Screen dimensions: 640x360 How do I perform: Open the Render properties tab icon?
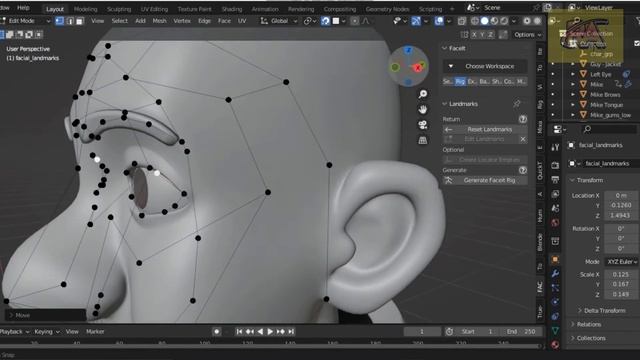pyautogui.click(x=555, y=165)
